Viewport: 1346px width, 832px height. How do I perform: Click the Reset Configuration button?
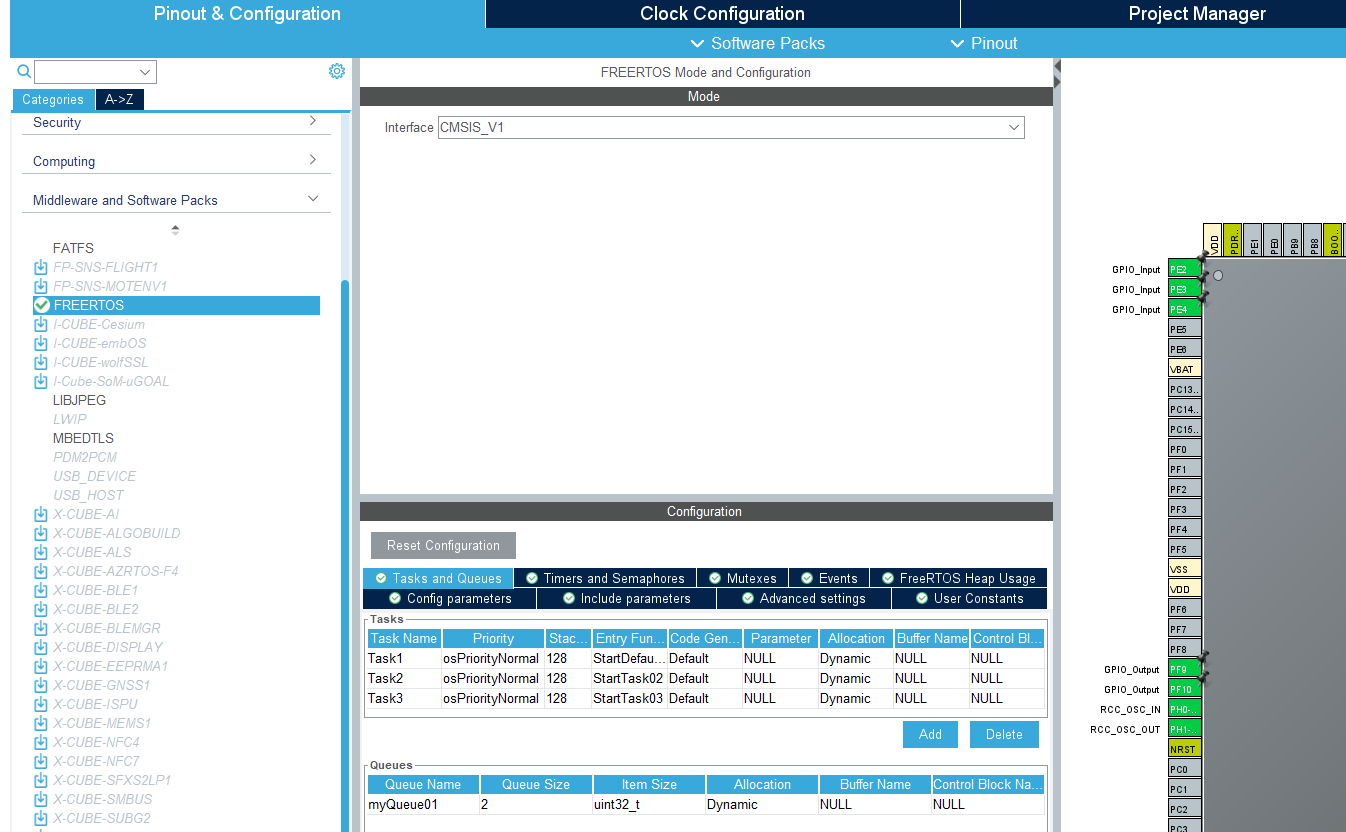click(x=443, y=545)
